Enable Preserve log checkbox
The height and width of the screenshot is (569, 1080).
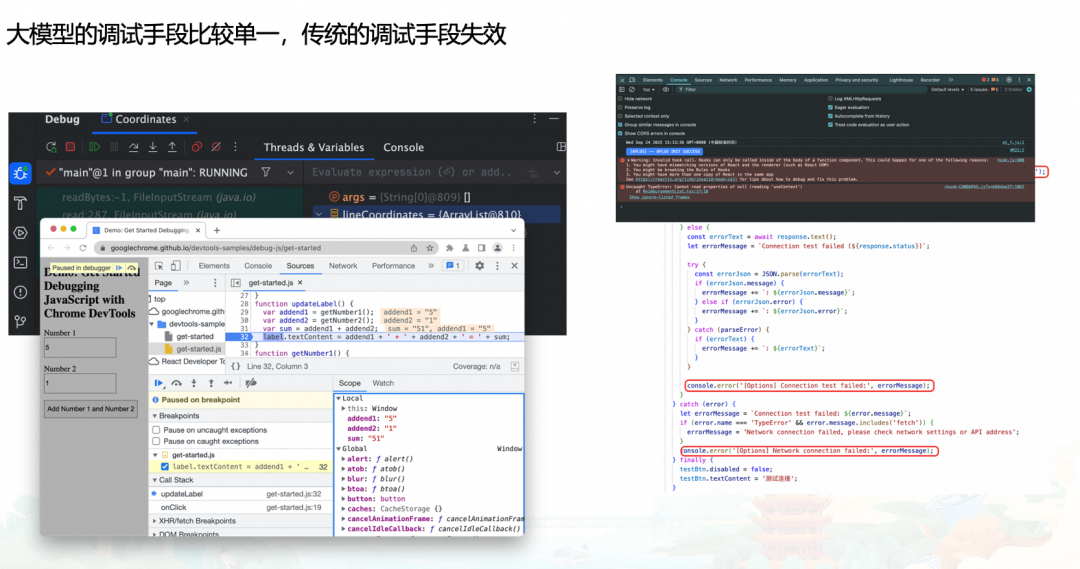[x=621, y=107]
